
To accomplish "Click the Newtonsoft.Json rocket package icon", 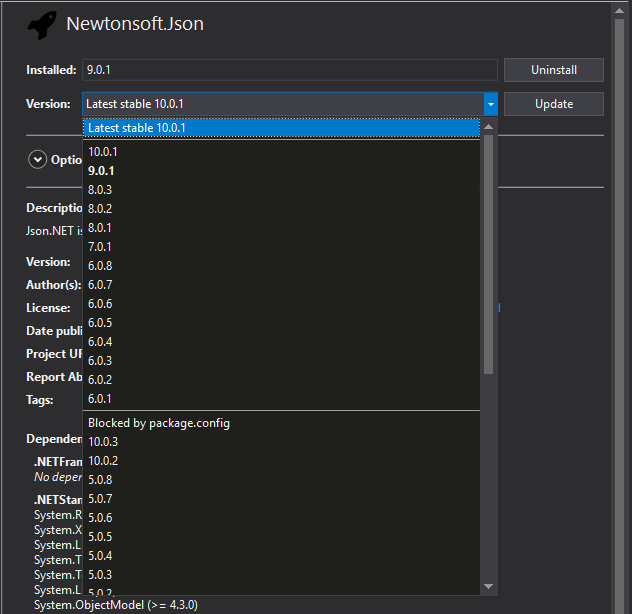I will pos(42,25).
